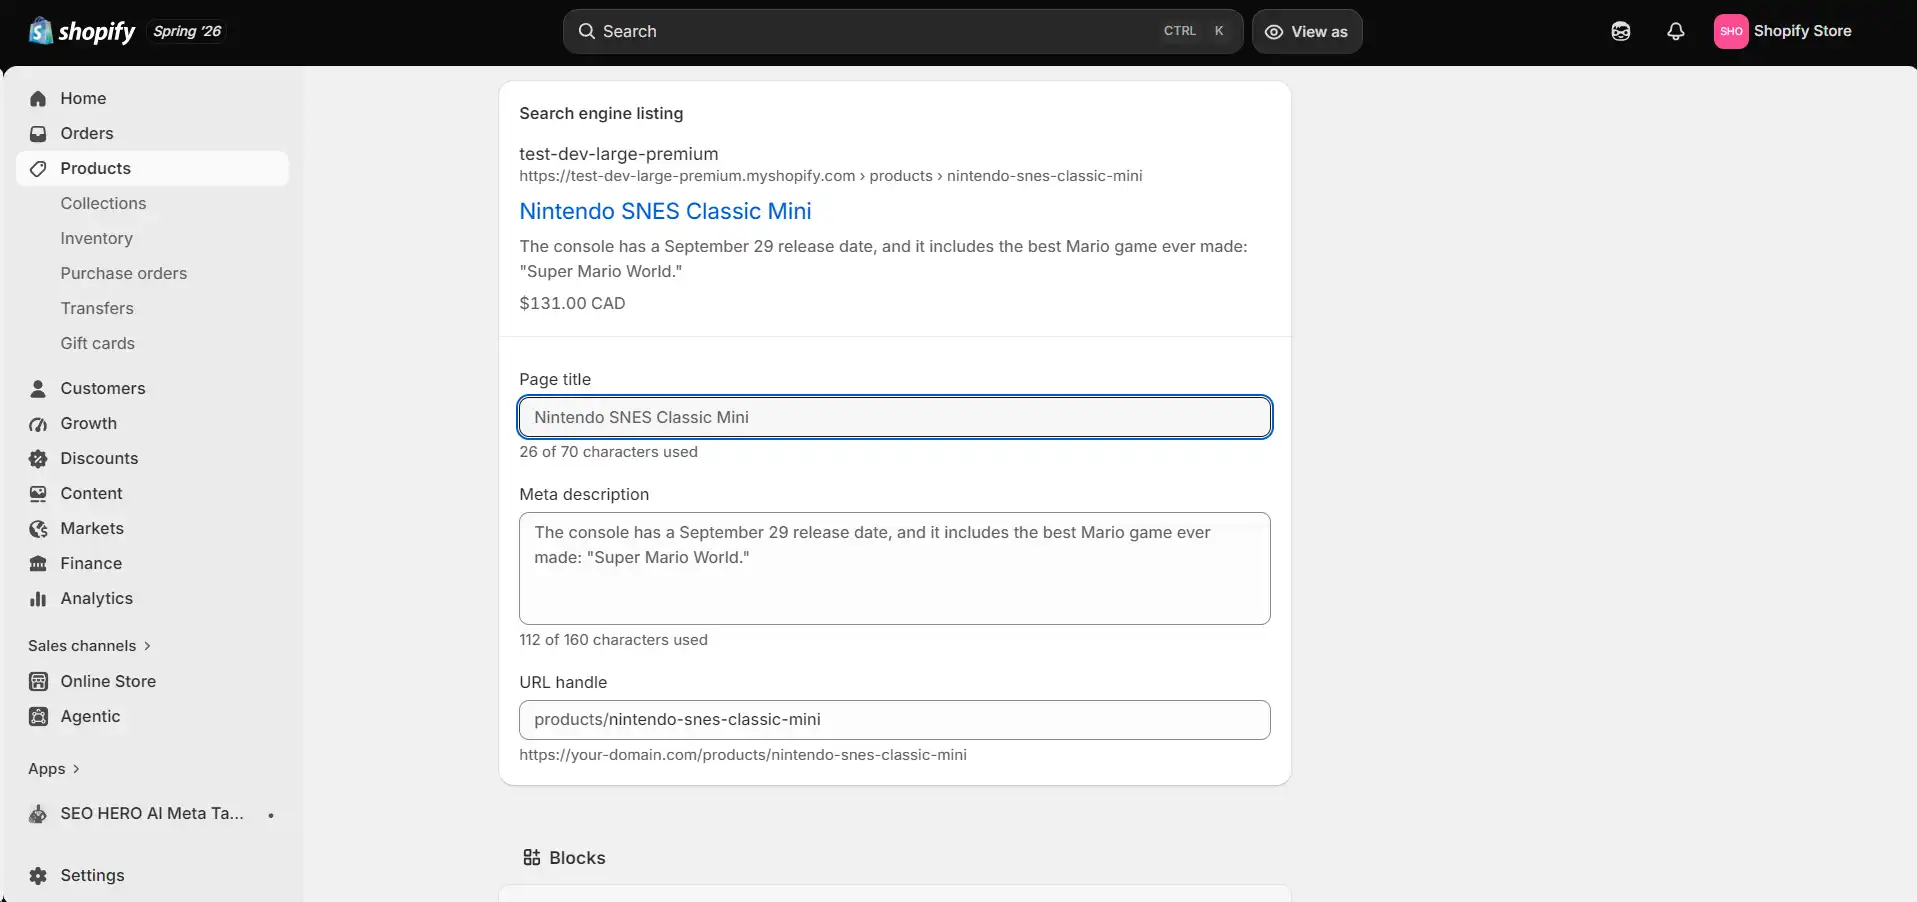Click the Blocks section grid icon
This screenshot has width=1917, height=902.
click(x=532, y=858)
